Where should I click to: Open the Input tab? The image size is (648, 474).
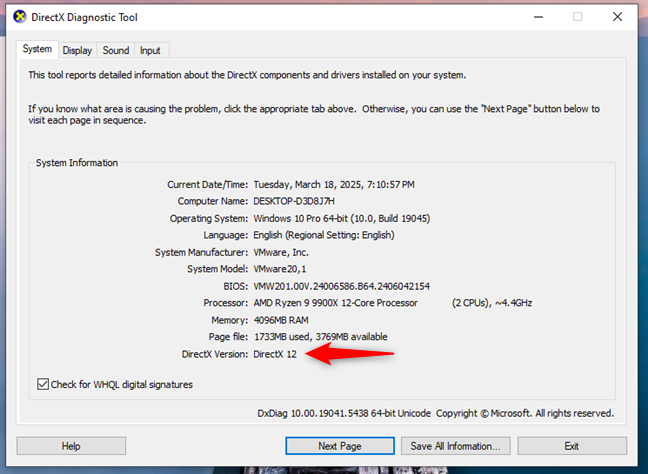[x=150, y=50]
